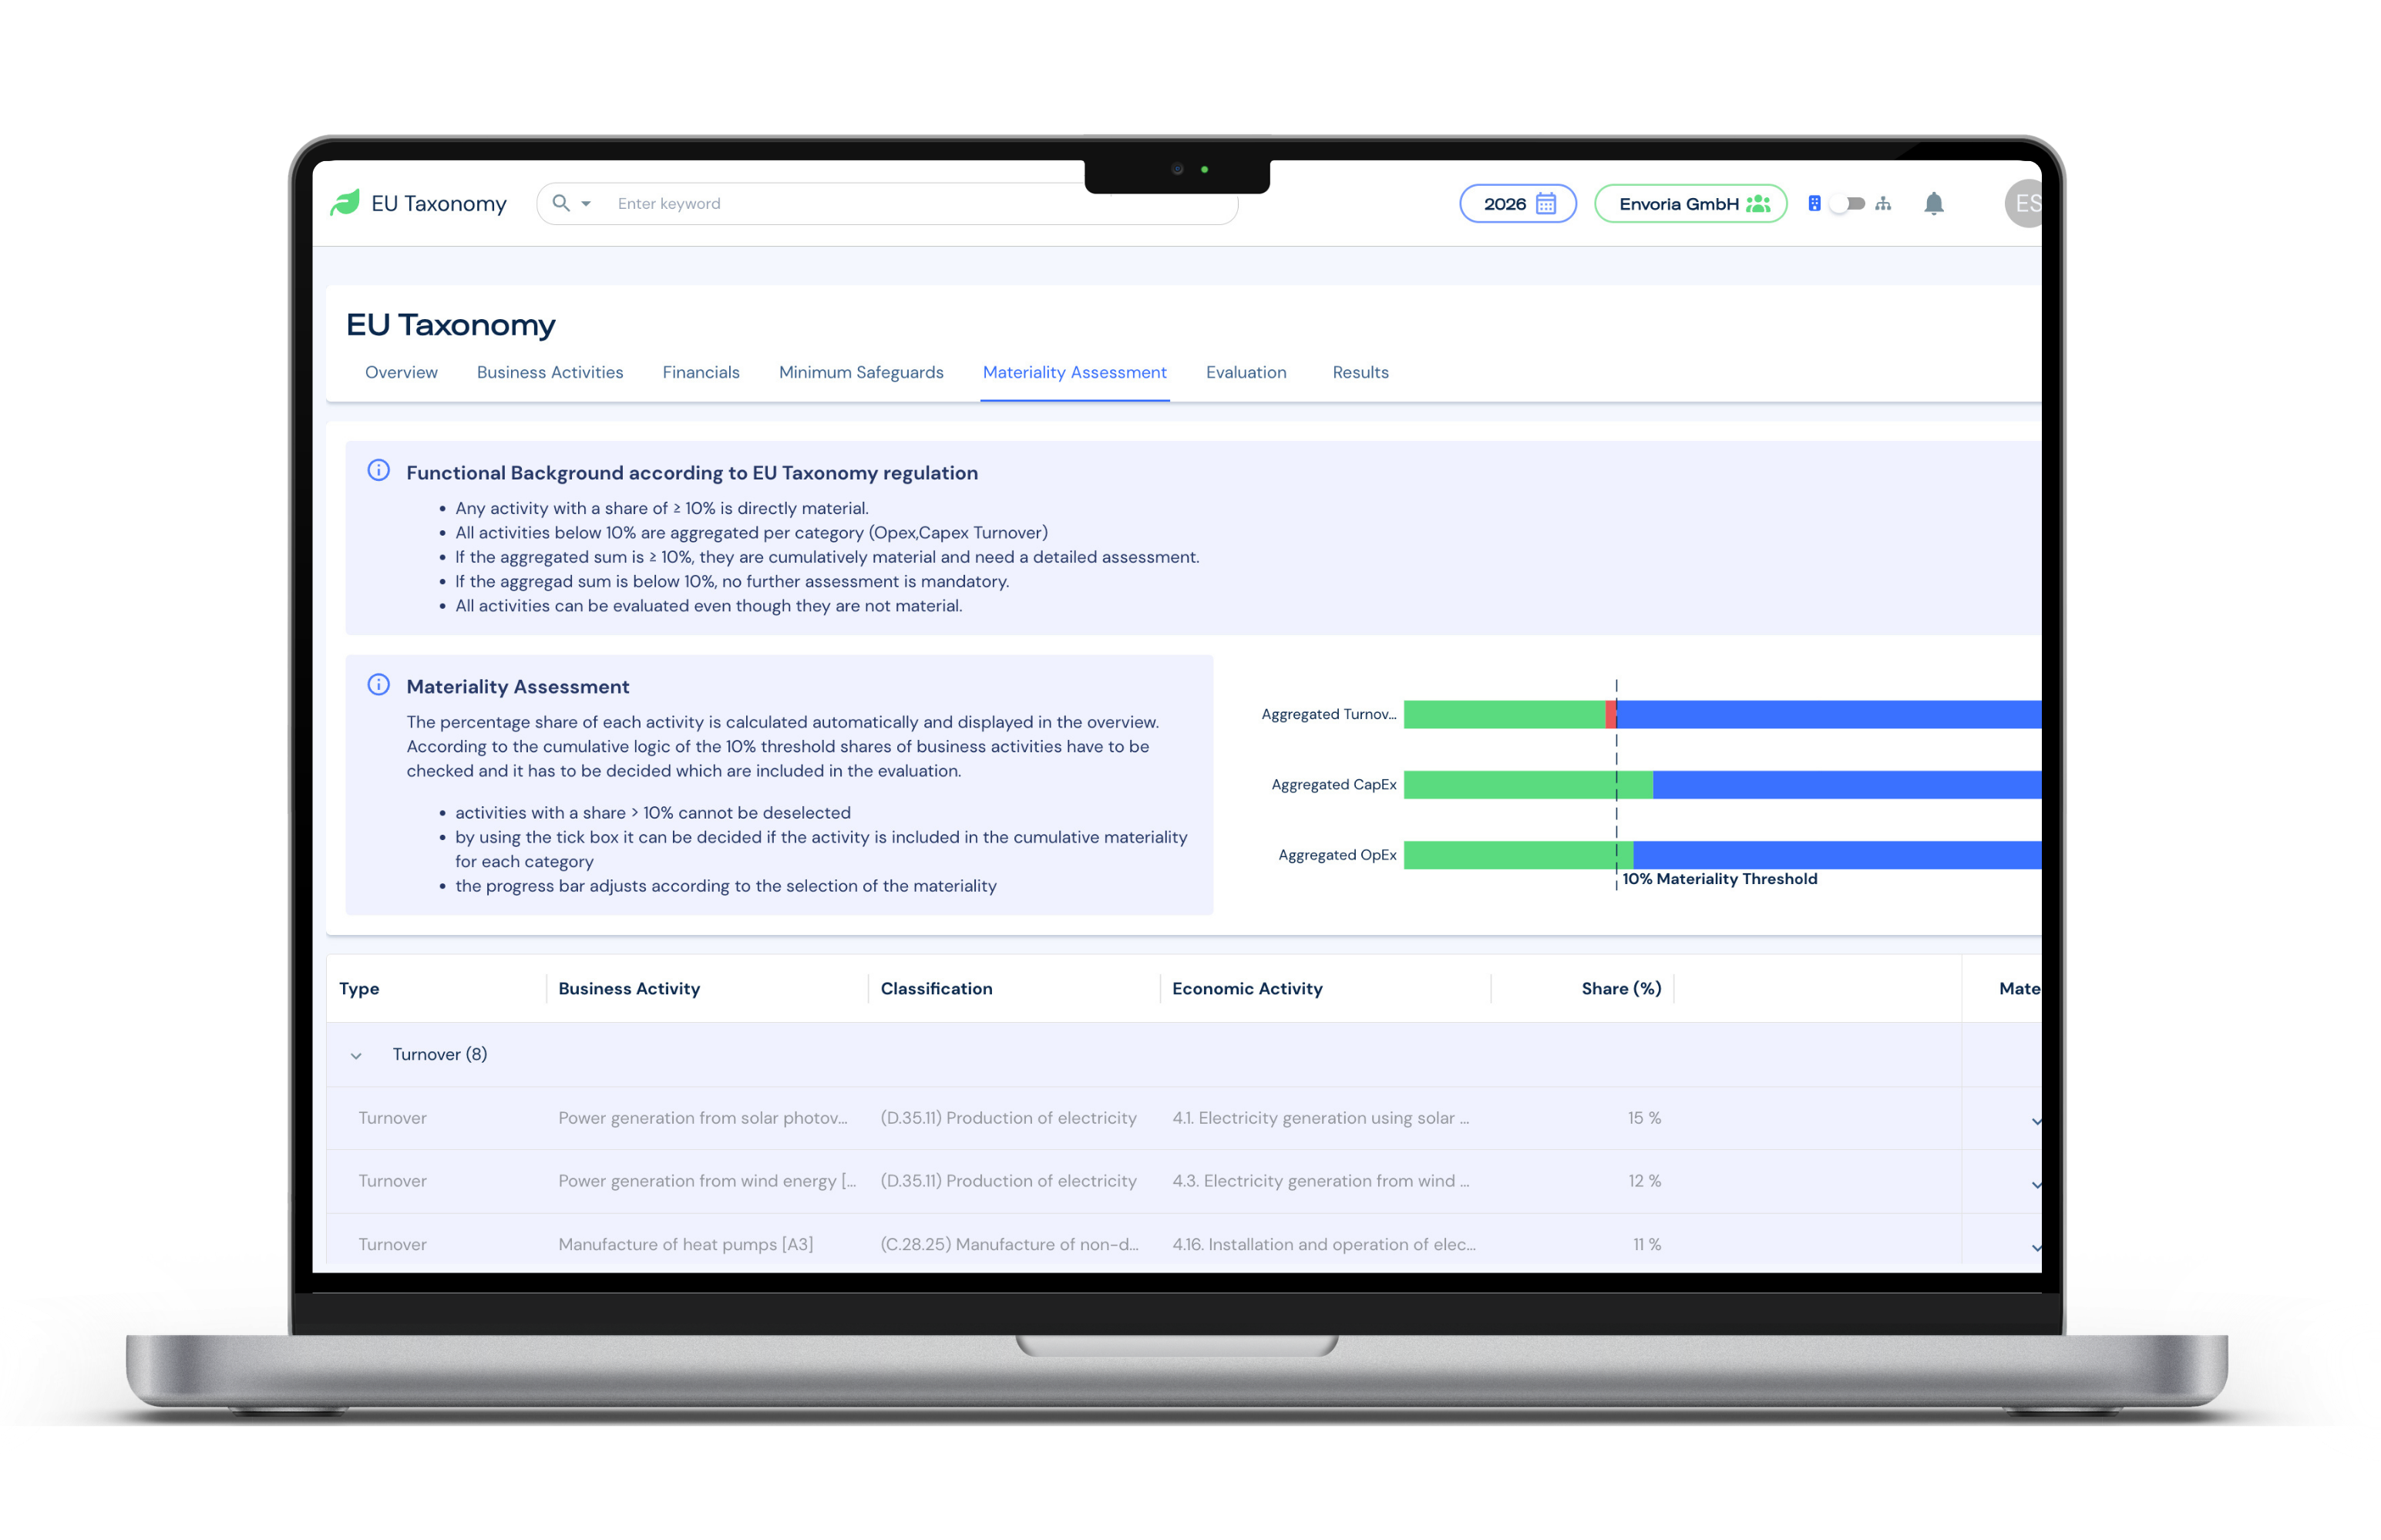Open the search scope dropdown arrow

(x=585, y=203)
